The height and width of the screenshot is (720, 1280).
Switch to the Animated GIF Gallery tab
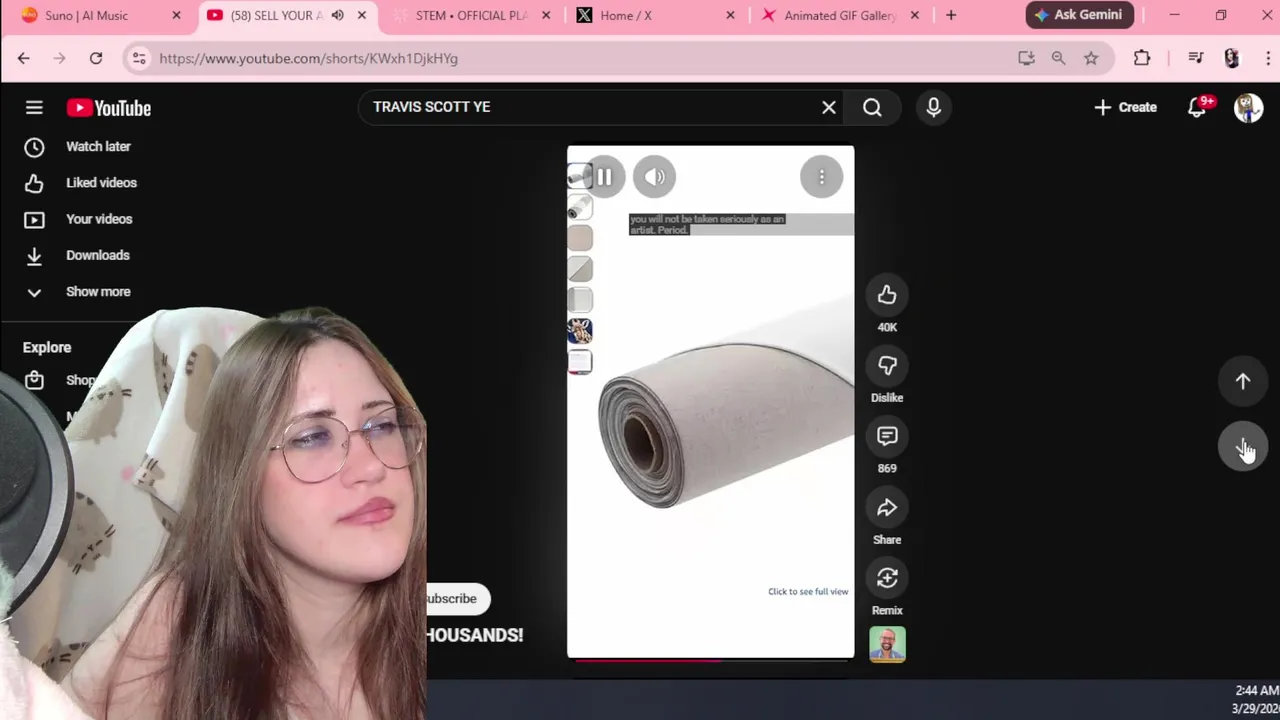pos(840,15)
